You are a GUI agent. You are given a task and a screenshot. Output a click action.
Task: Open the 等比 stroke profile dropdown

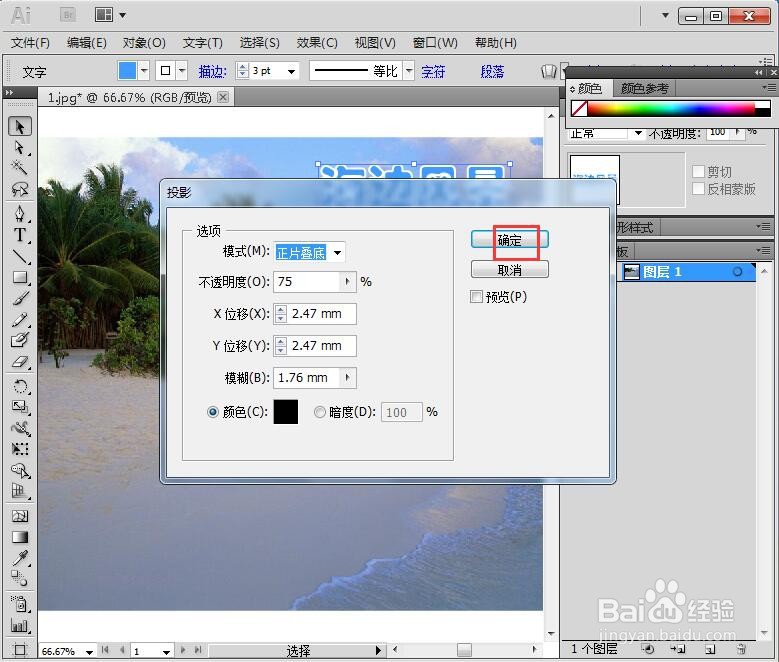coord(408,71)
